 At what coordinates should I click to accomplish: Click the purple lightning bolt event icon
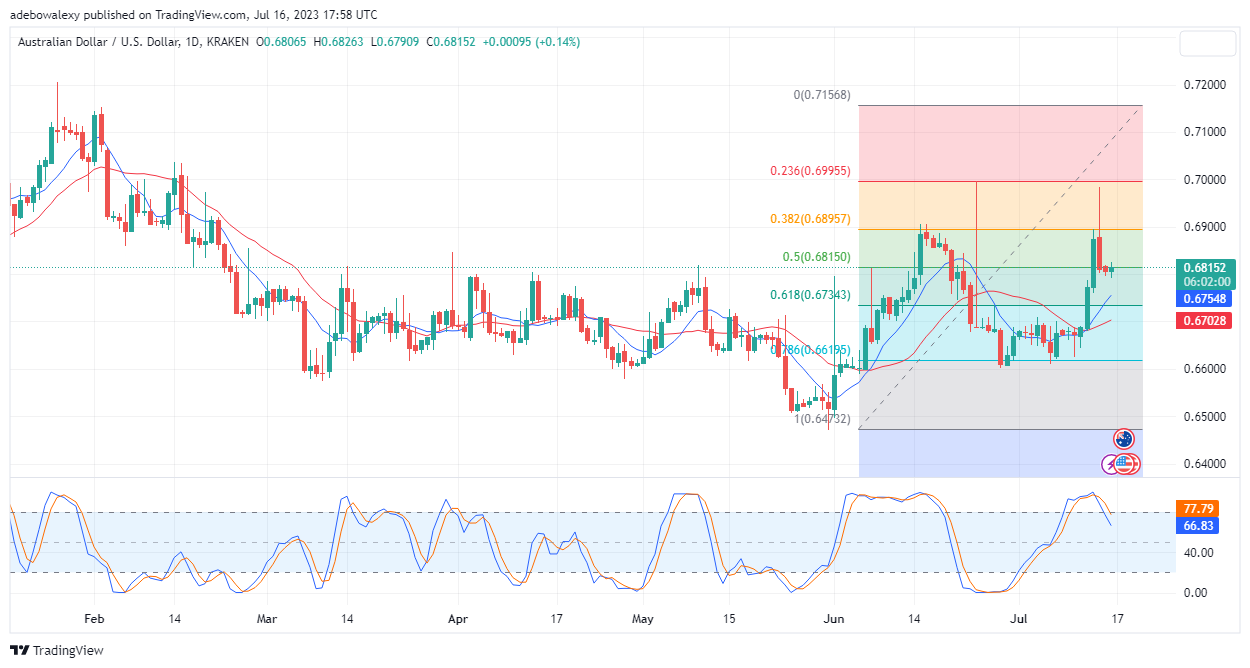pyautogui.click(x=1110, y=464)
